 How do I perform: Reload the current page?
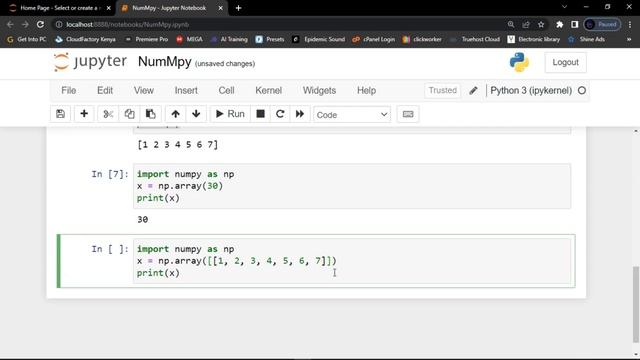click(40, 24)
